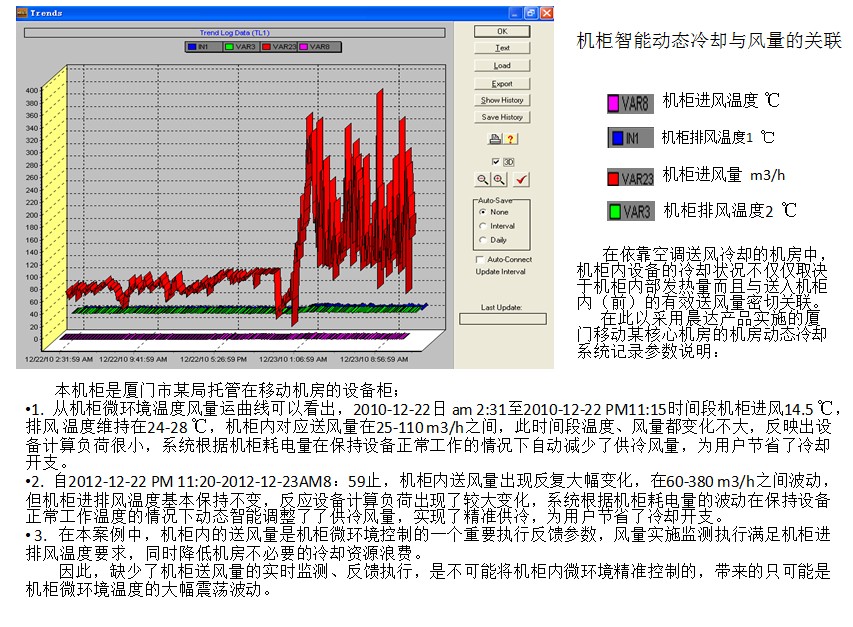Image resolution: width=853 pixels, height=627 pixels.
Task: Minimize the Trends window
Action: [516, 13]
